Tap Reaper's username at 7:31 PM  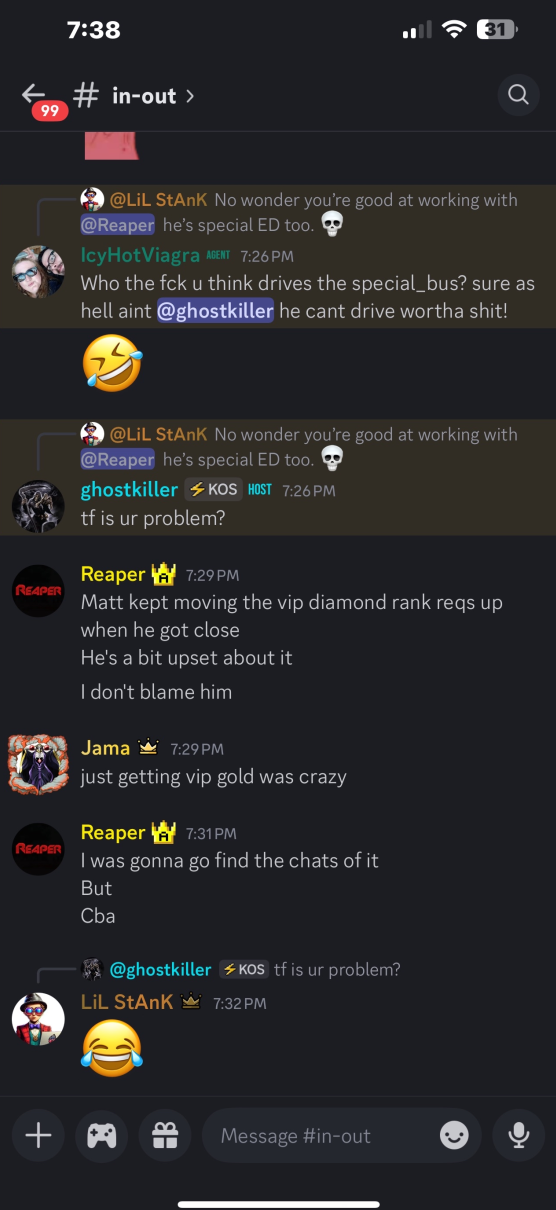point(113,832)
